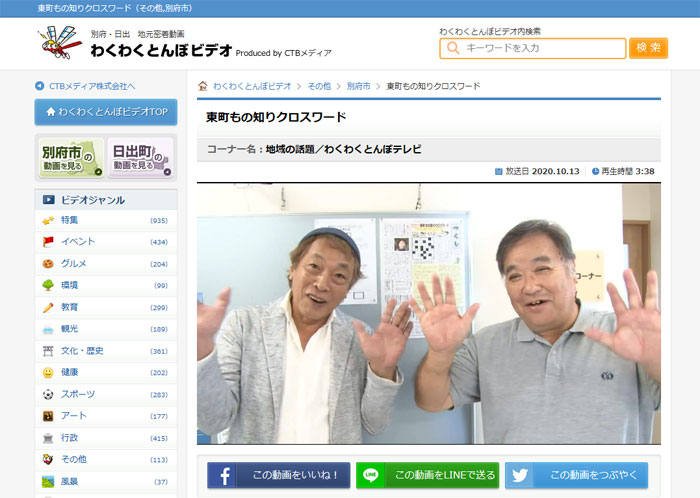Share via この動画をLINEで送る button
This screenshot has height=498, width=700.
pyautogui.click(x=427, y=475)
